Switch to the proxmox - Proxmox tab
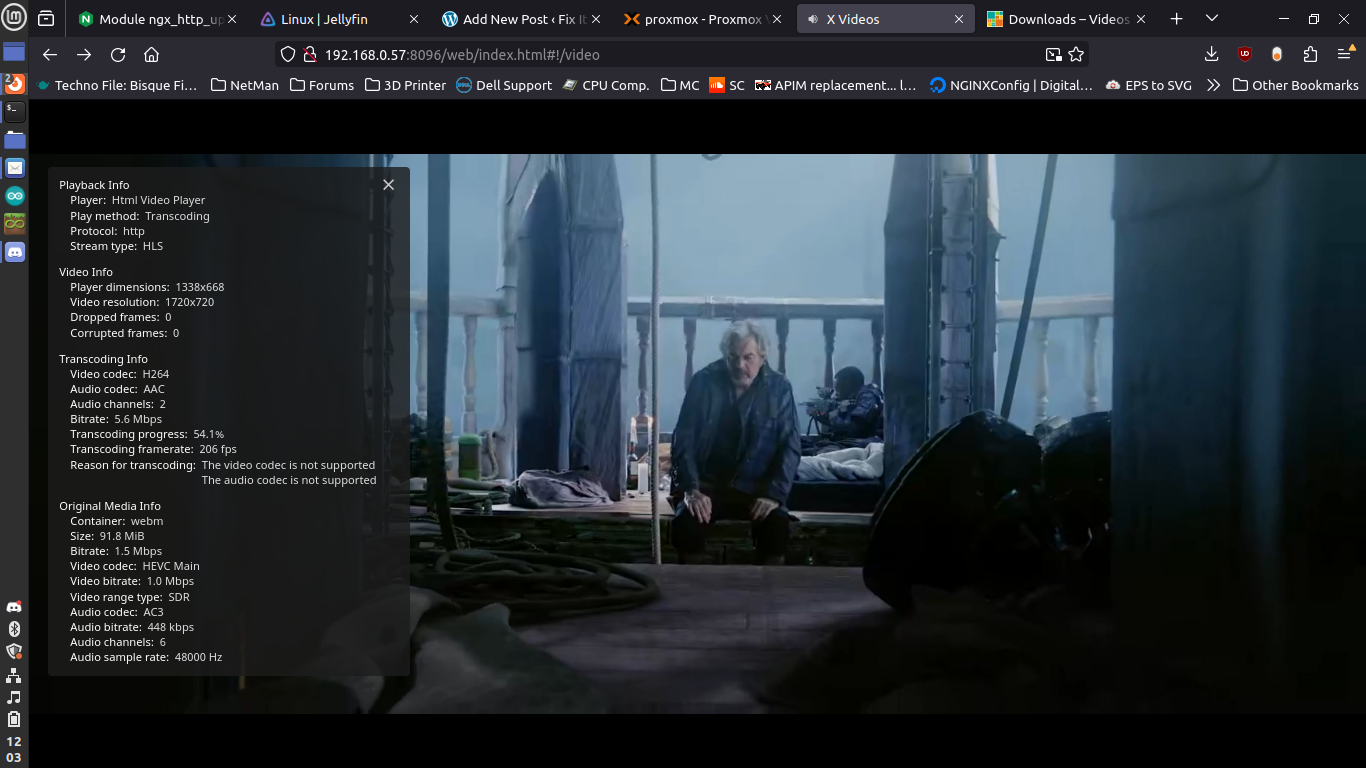The width and height of the screenshot is (1366, 768). coord(704,19)
